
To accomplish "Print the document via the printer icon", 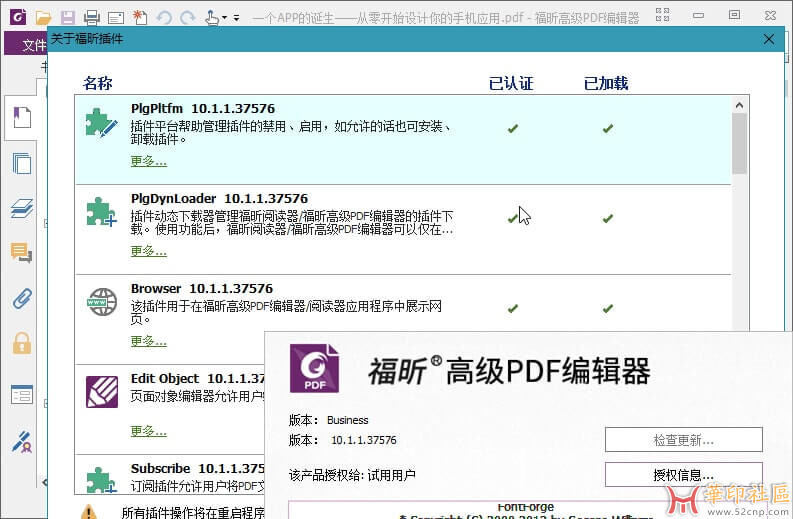I will pos(92,18).
